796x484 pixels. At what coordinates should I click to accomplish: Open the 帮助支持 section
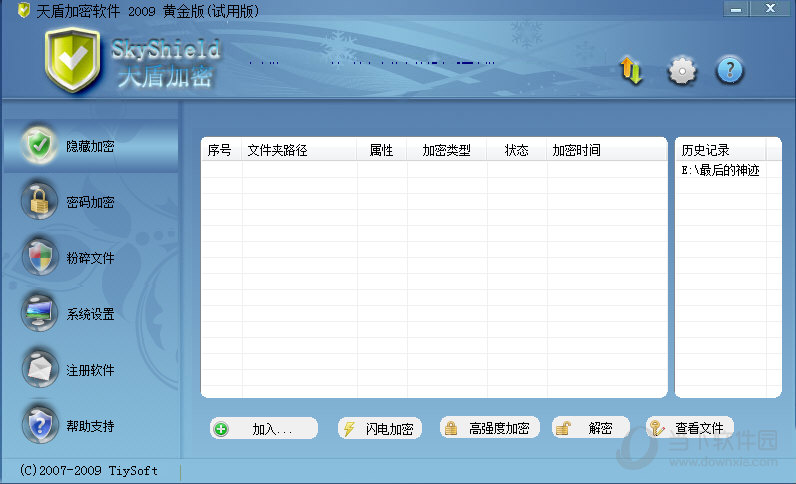coord(90,426)
